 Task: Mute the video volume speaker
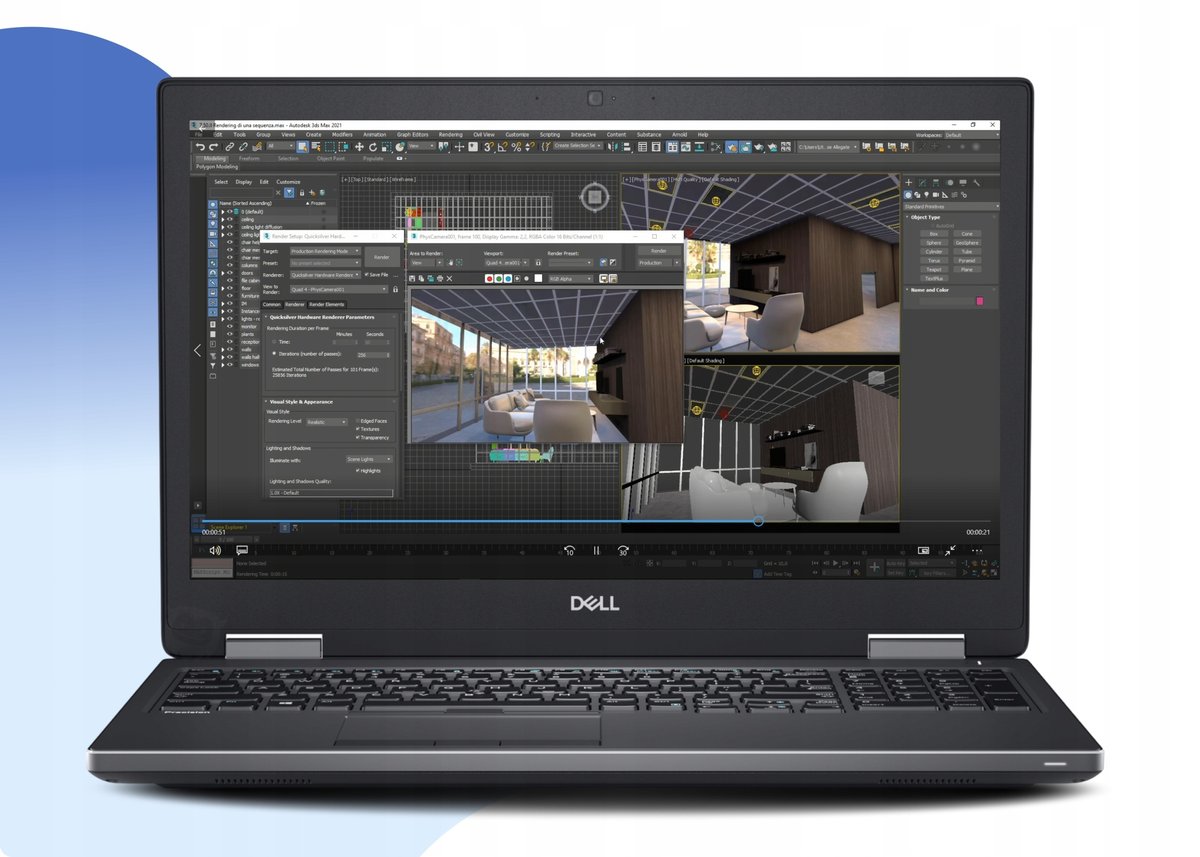214,550
